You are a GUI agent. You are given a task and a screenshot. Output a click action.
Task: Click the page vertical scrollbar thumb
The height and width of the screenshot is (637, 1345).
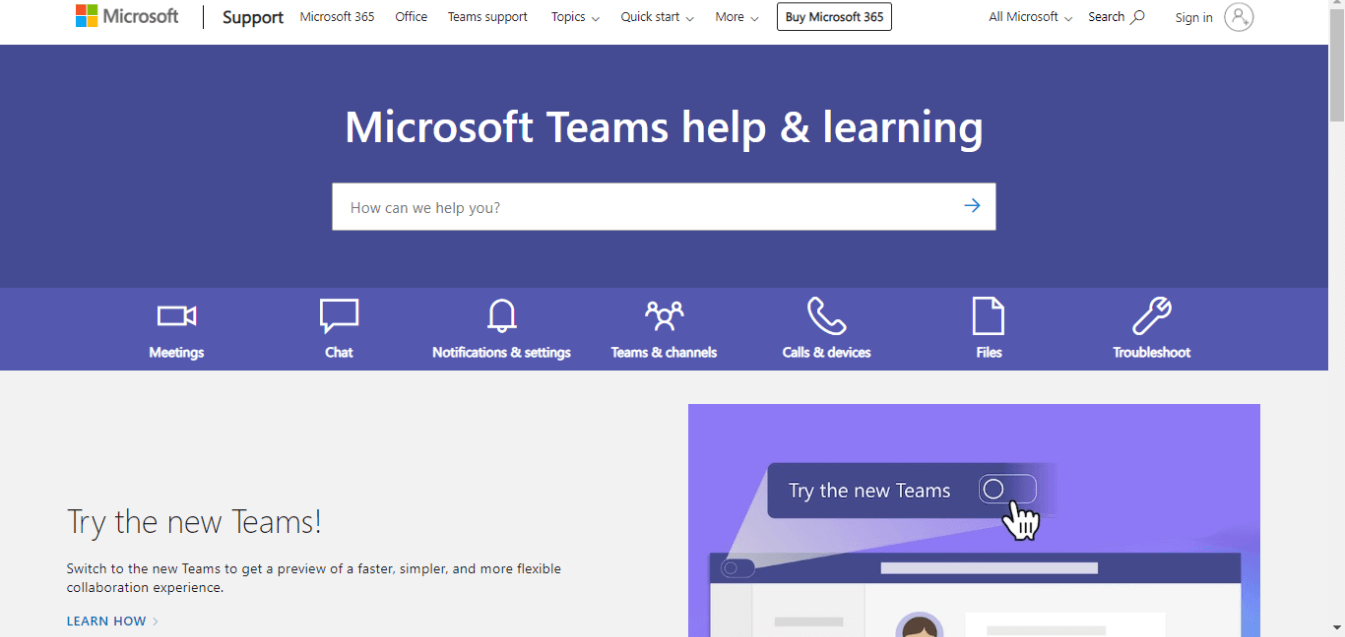pos(1337,67)
